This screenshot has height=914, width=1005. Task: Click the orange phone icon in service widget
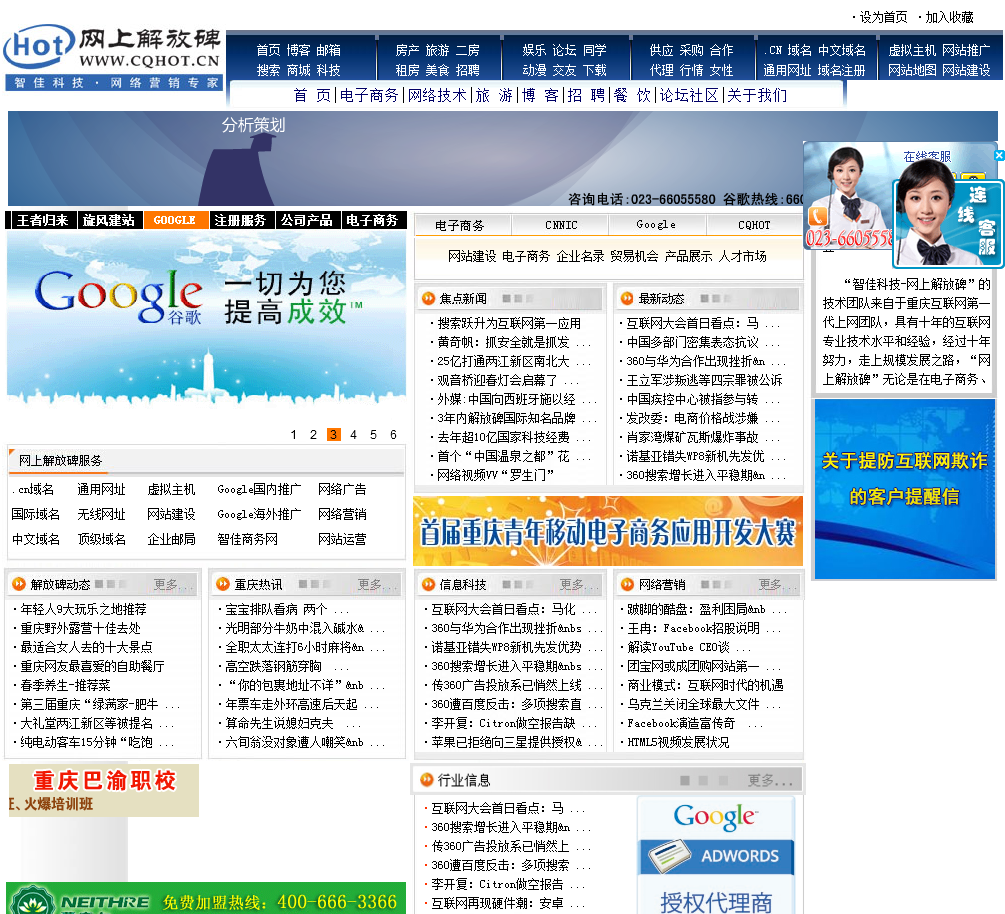click(x=817, y=216)
